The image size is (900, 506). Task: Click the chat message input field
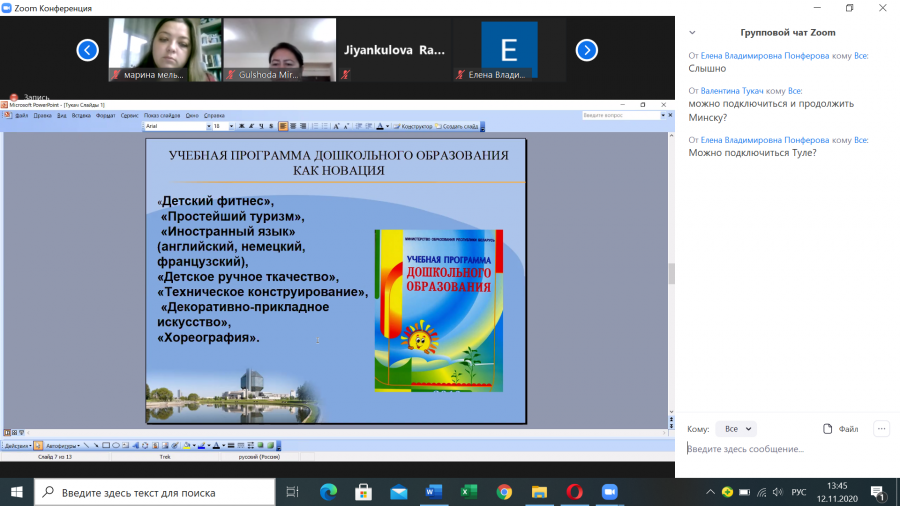click(788, 449)
